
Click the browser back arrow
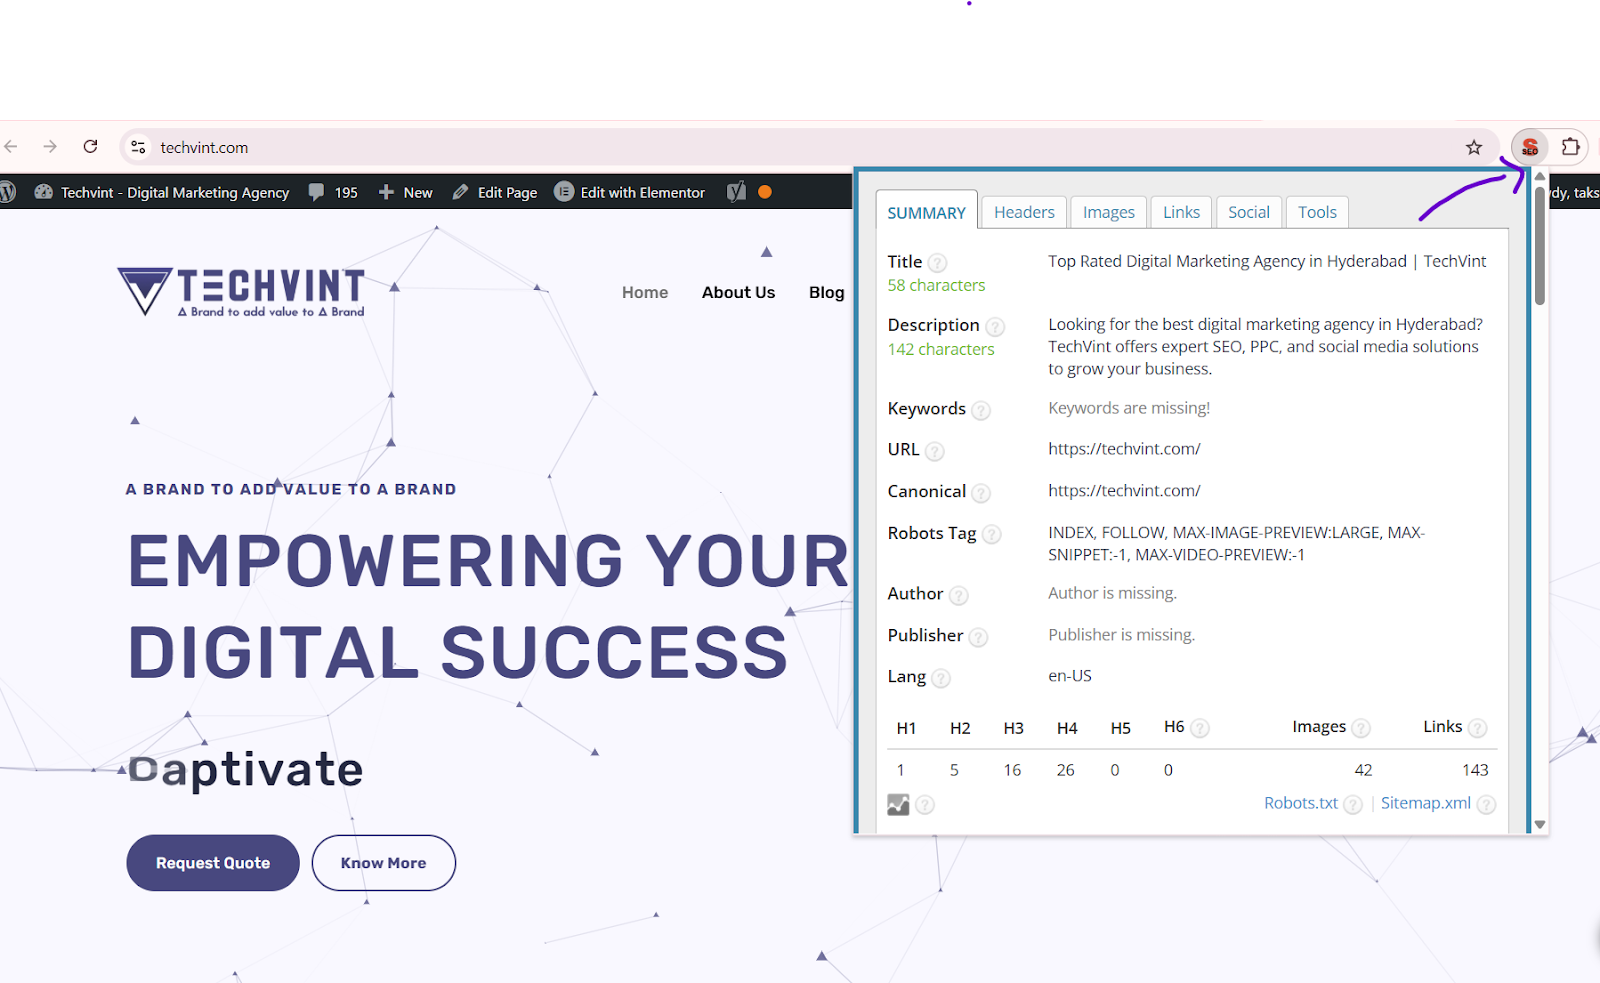click(x=11, y=147)
